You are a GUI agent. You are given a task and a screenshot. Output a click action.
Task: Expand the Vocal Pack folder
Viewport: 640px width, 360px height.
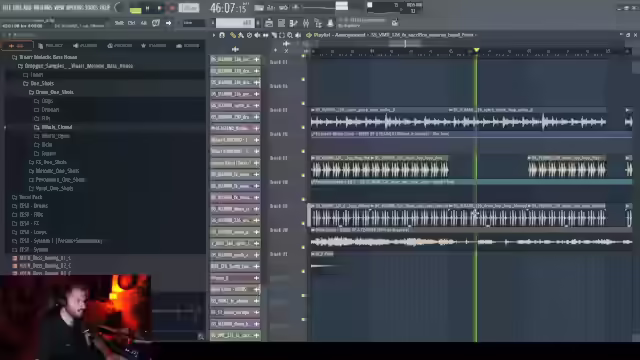[27, 197]
